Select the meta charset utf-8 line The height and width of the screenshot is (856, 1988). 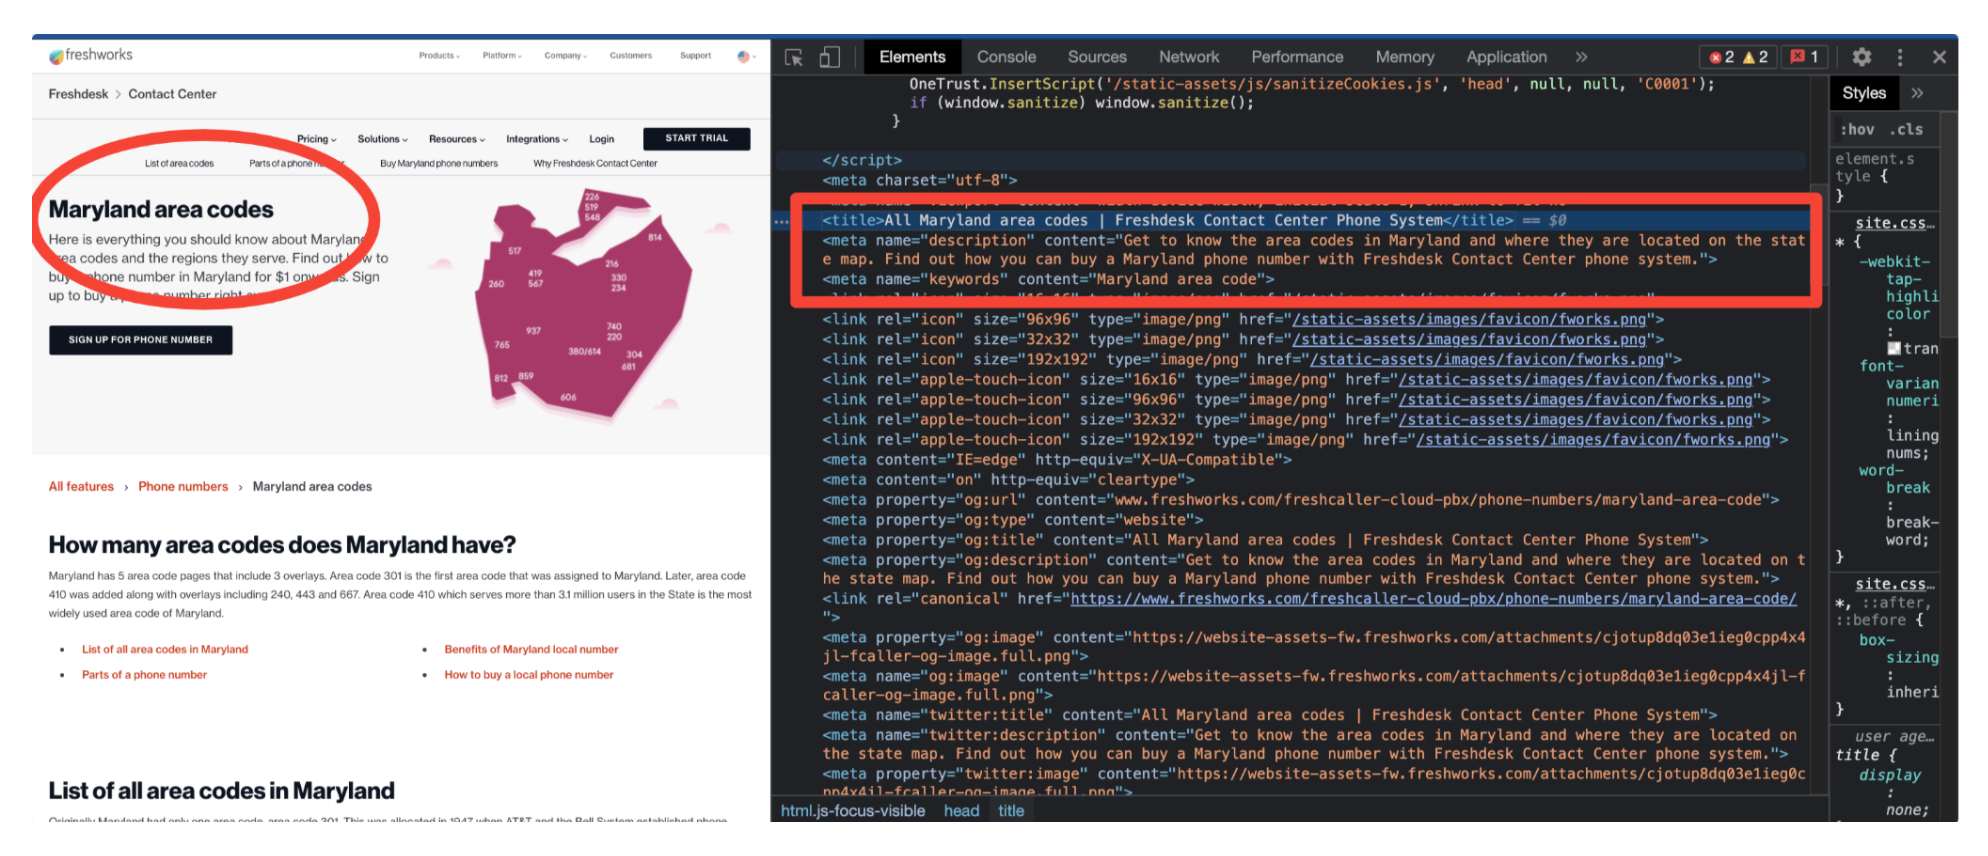pyautogui.click(x=920, y=181)
